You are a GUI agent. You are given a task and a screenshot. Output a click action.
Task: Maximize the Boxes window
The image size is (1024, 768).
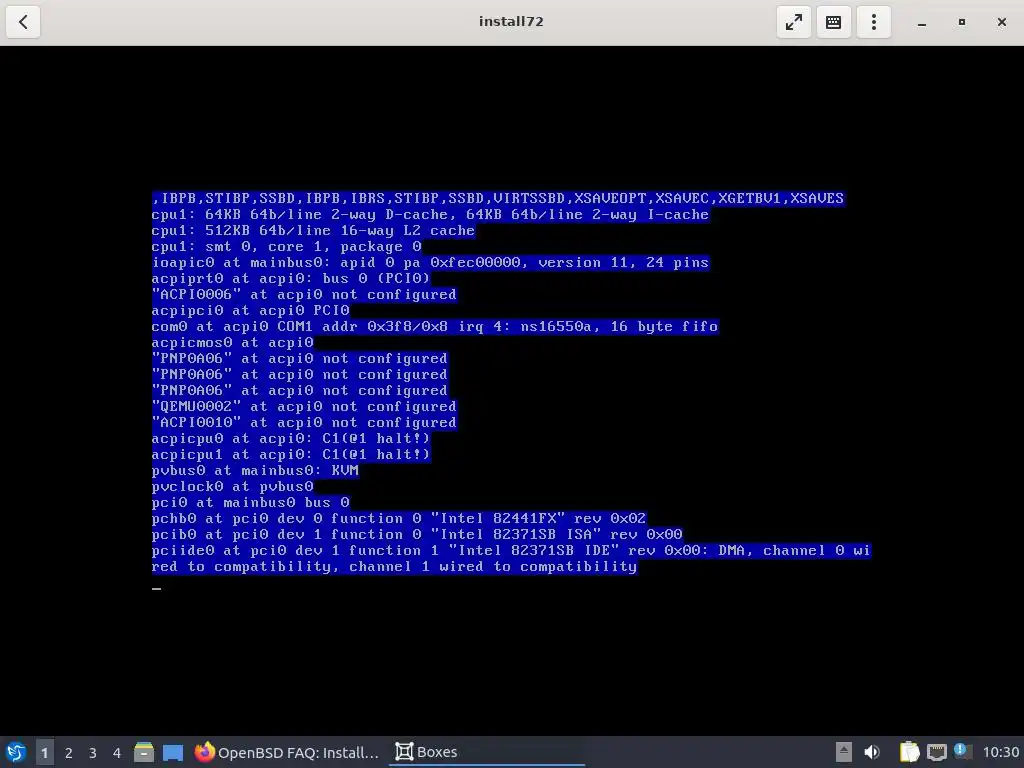961,22
